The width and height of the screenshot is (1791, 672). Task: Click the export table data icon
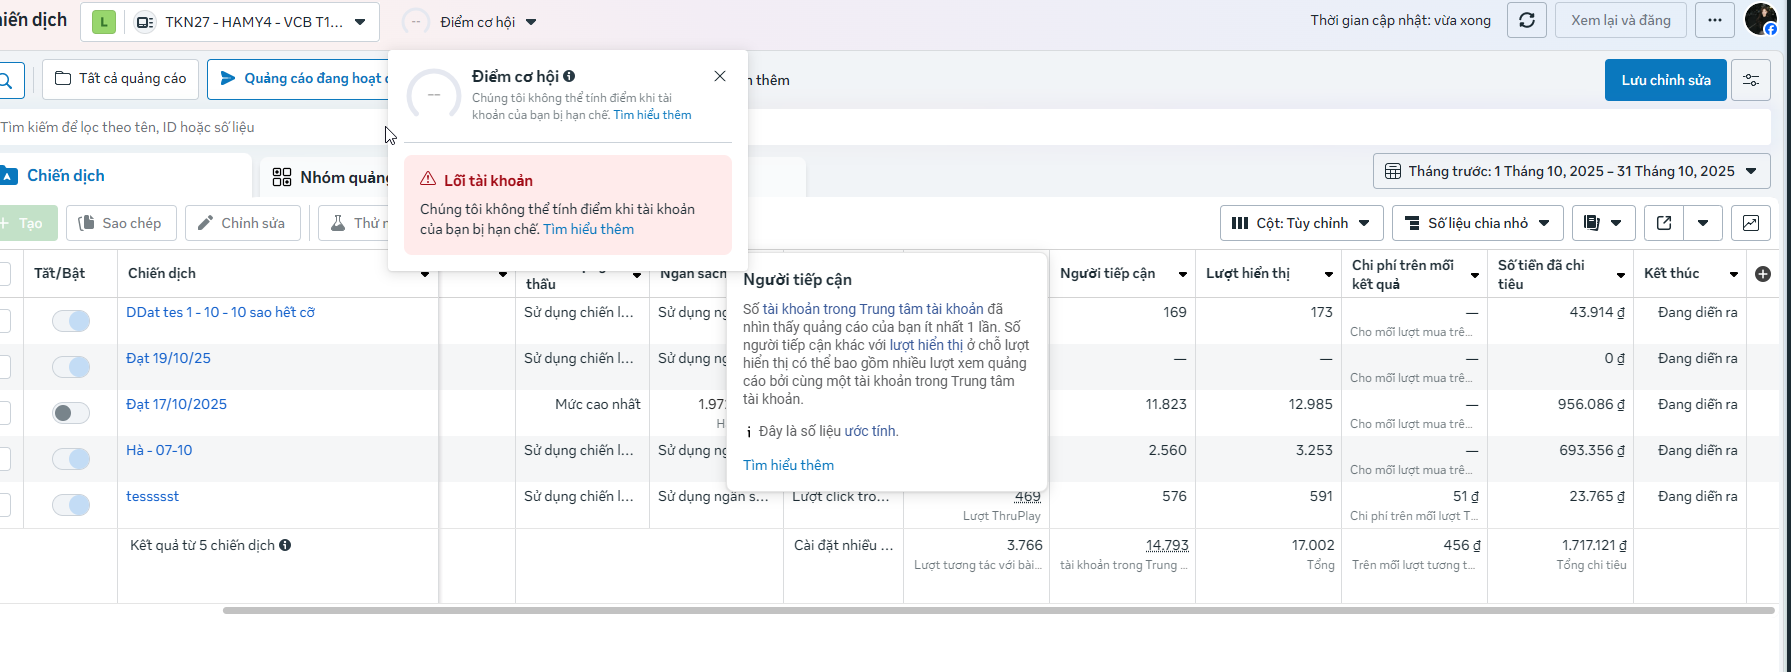[1664, 223]
